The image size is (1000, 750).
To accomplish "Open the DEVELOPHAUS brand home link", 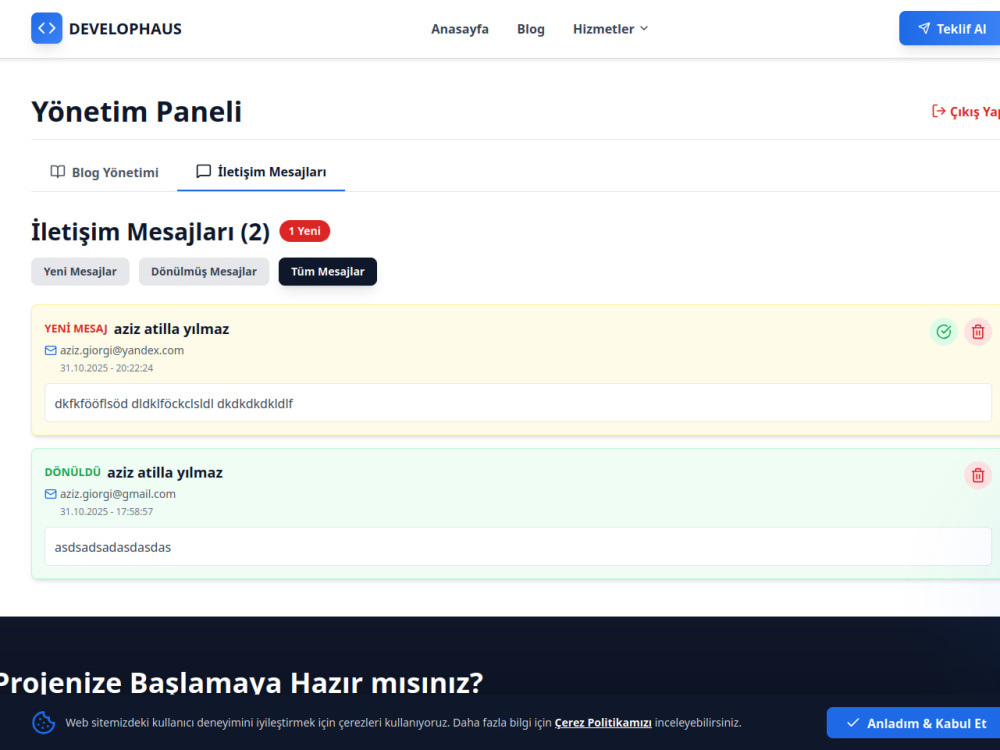I will [107, 29].
